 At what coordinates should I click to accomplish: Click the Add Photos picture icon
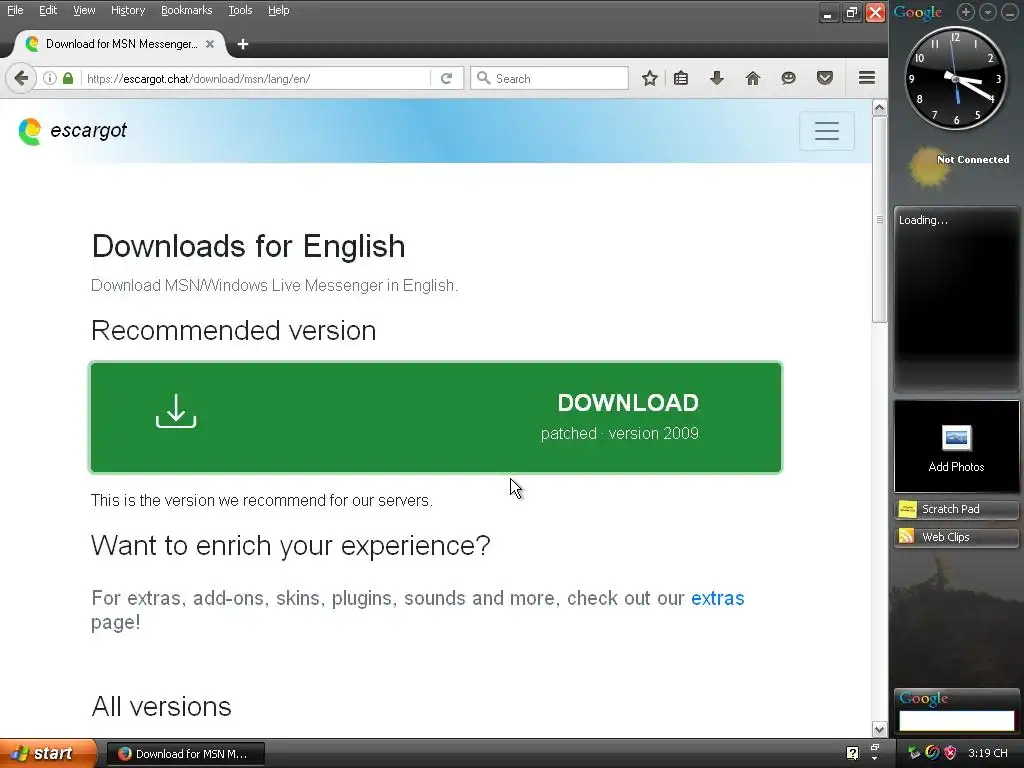[956, 438]
